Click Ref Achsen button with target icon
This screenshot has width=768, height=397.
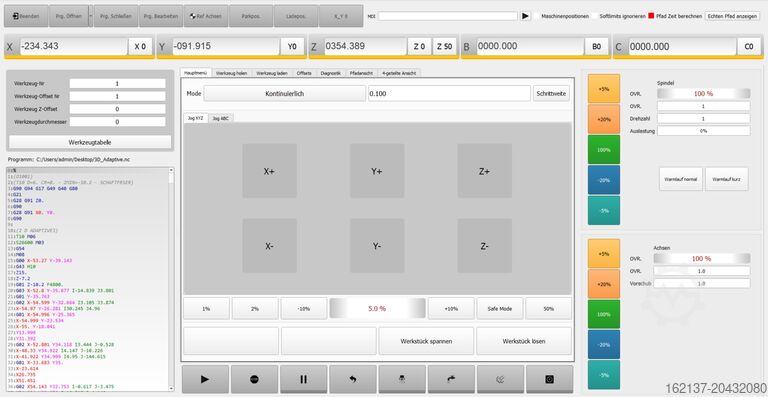[x=206, y=16]
